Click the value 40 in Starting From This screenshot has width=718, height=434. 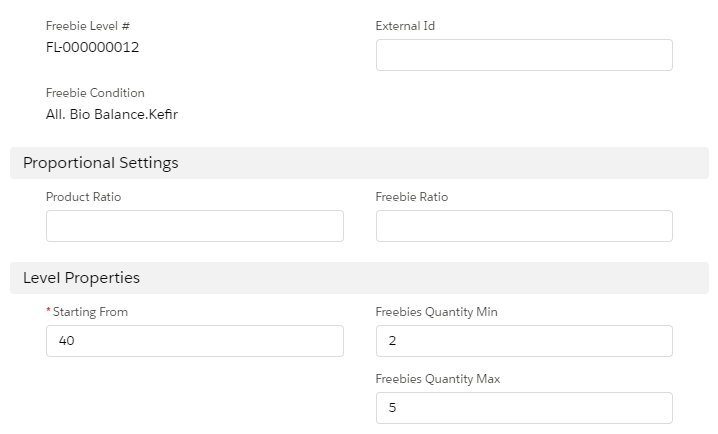67,341
